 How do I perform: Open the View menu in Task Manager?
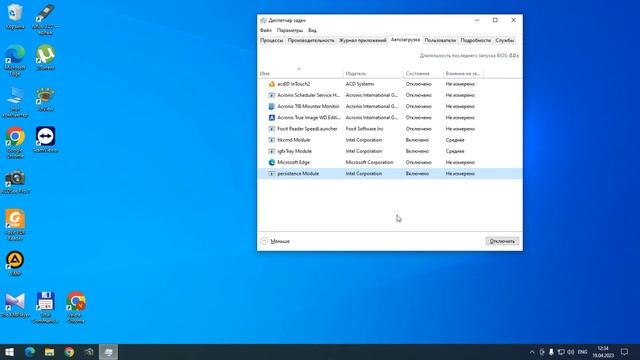312,30
